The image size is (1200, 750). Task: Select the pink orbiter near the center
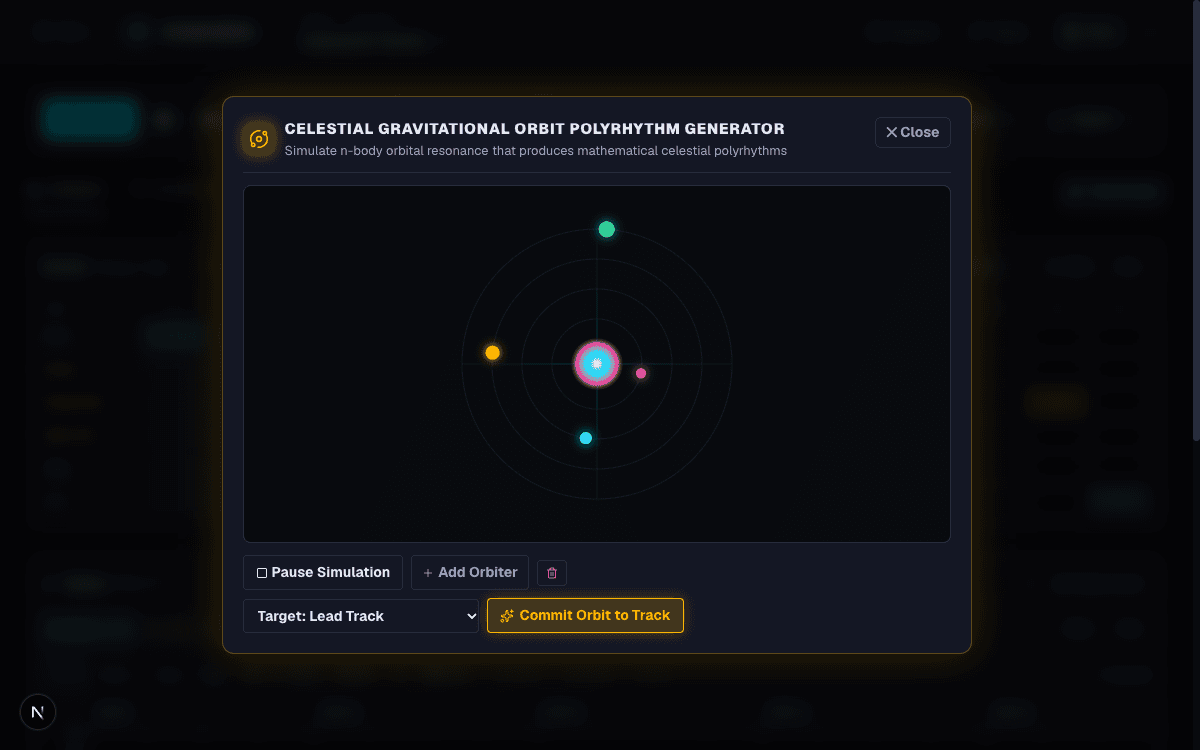click(641, 373)
